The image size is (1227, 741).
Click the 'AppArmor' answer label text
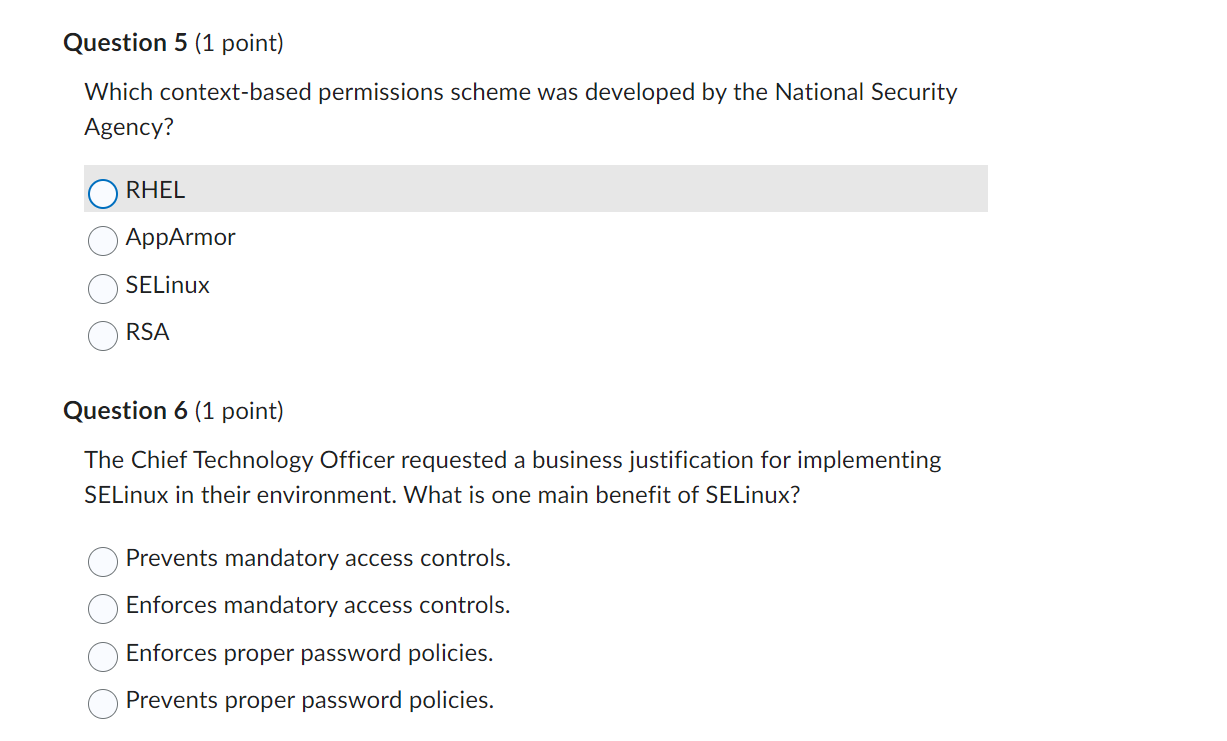pyautogui.click(x=181, y=238)
